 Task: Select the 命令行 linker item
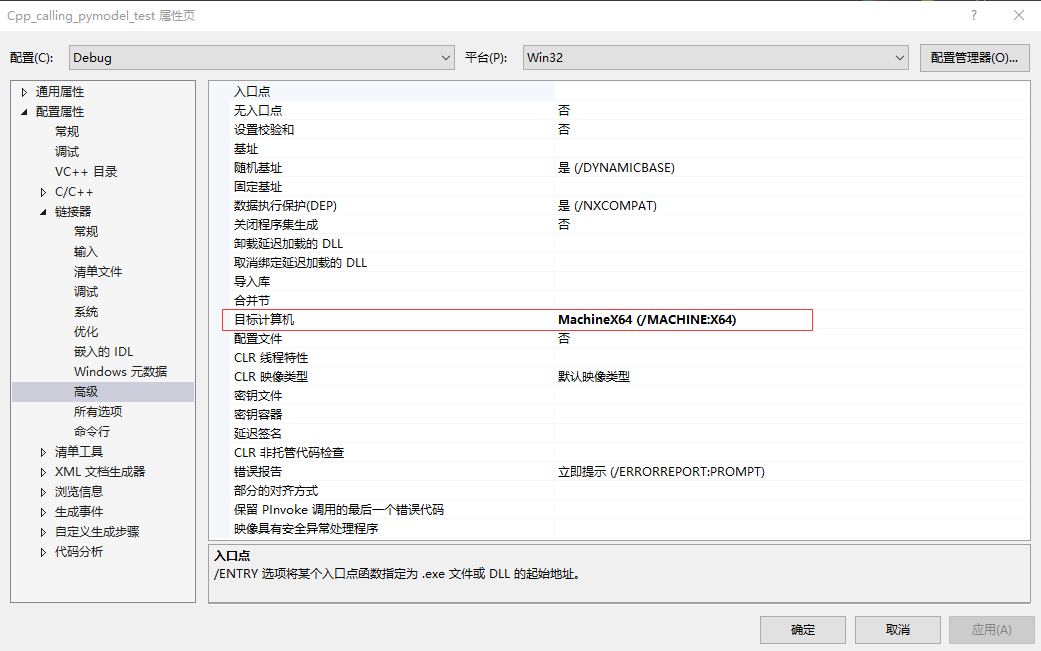pyautogui.click(x=92, y=431)
